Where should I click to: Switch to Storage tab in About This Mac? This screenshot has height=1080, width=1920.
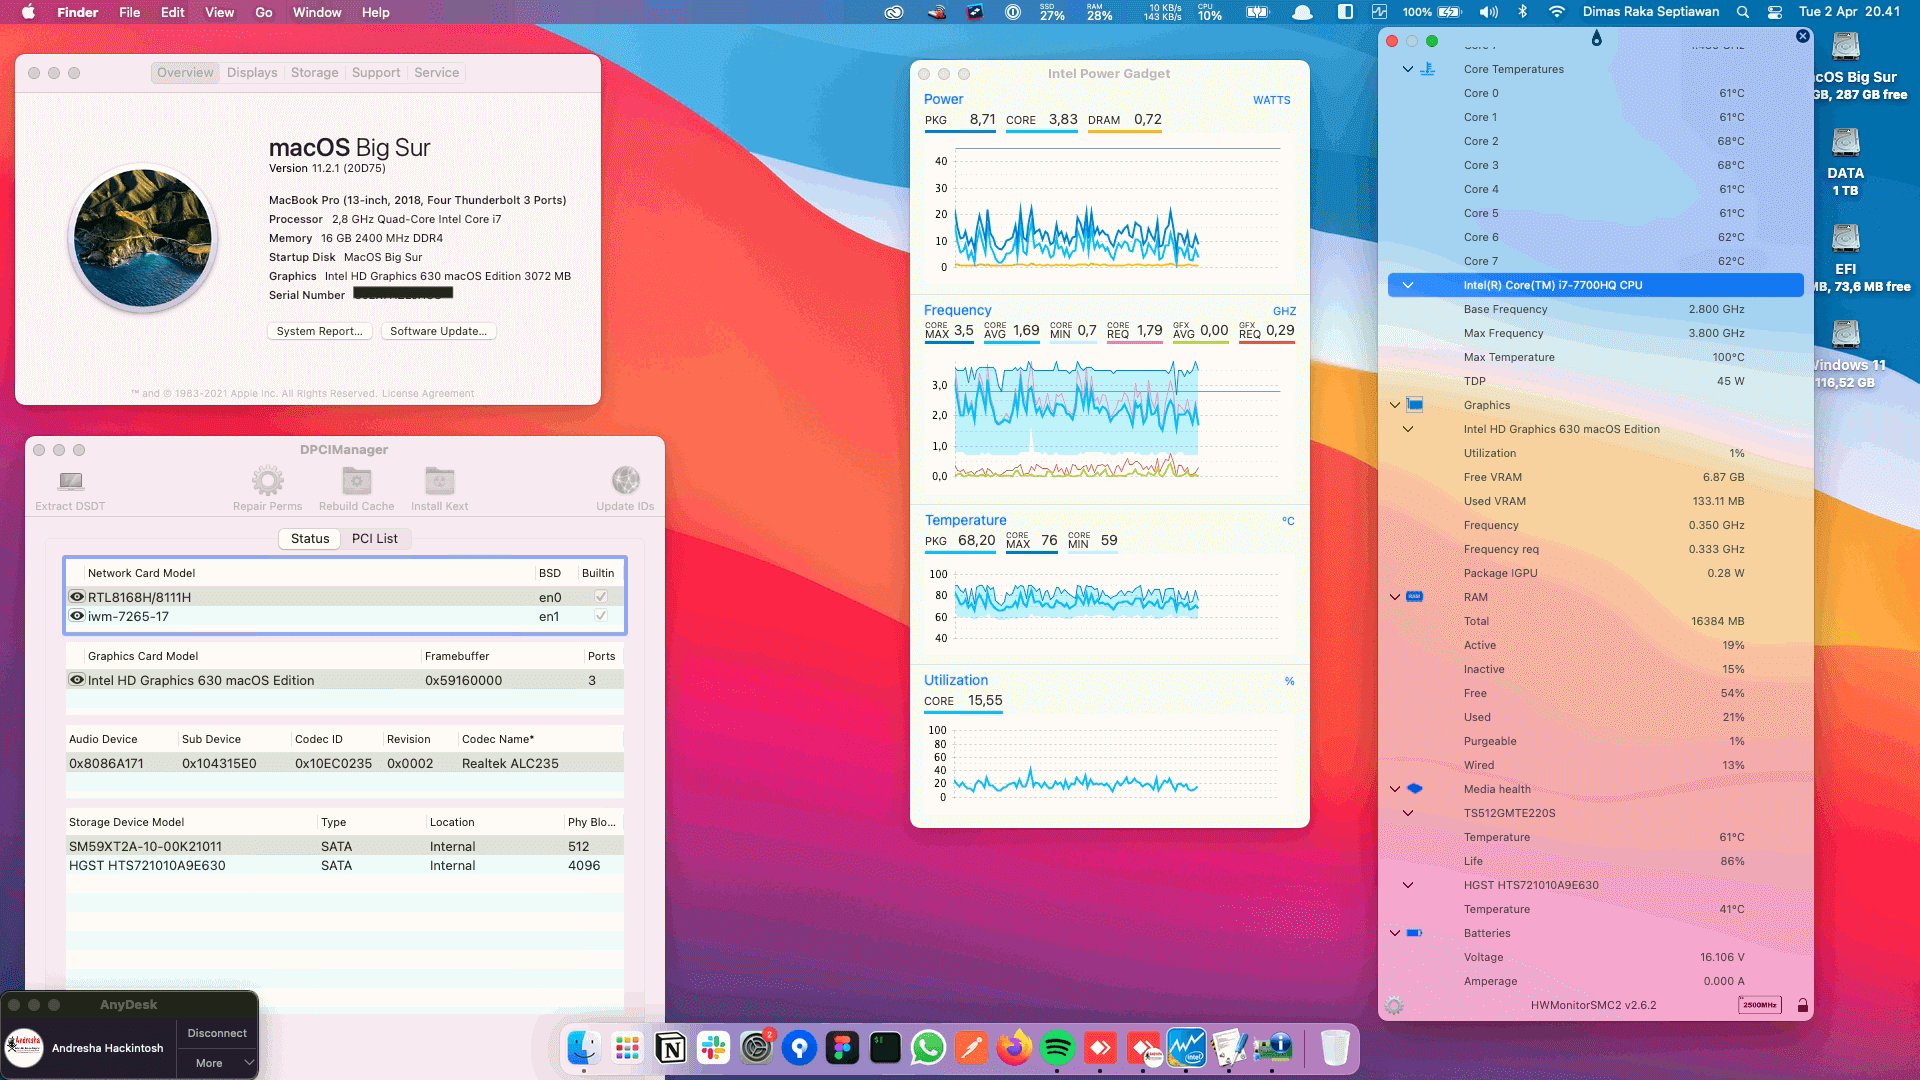pyautogui.click(x=314, y=73)
